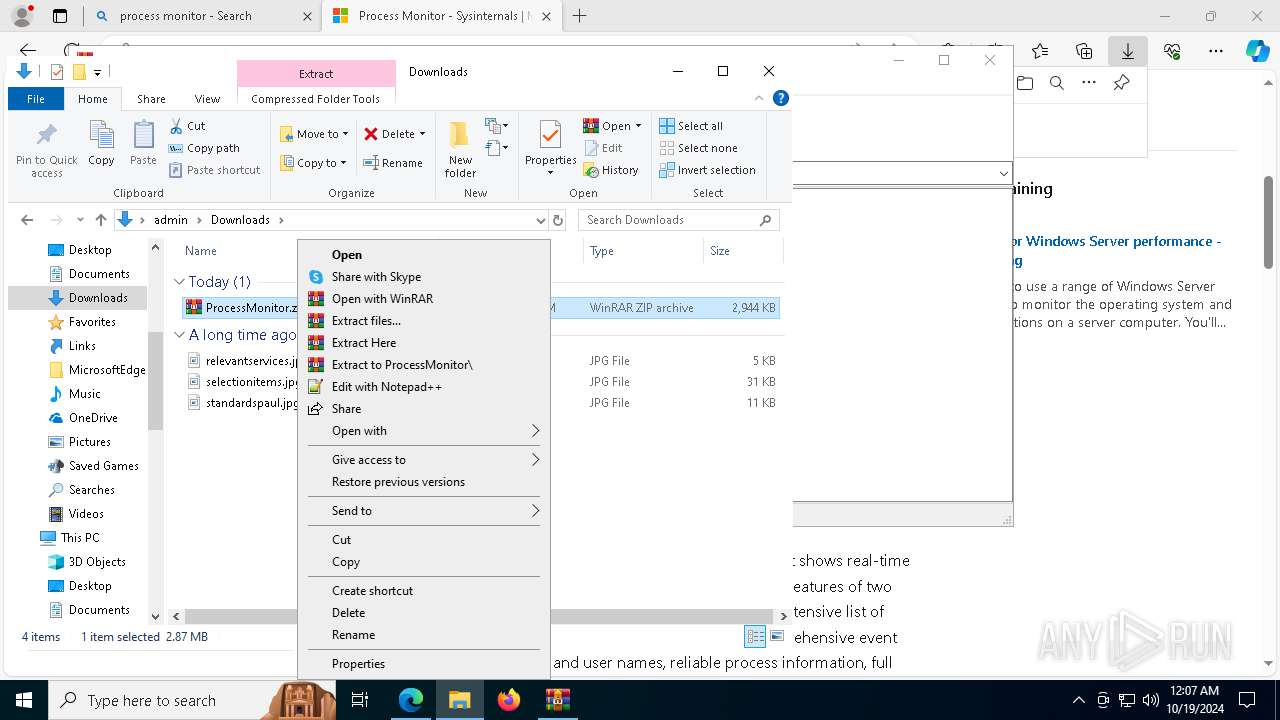Collapse the Today group
Image resolution: width=1280 pixels, height=720 pixels.
click(x=179, y=282)
